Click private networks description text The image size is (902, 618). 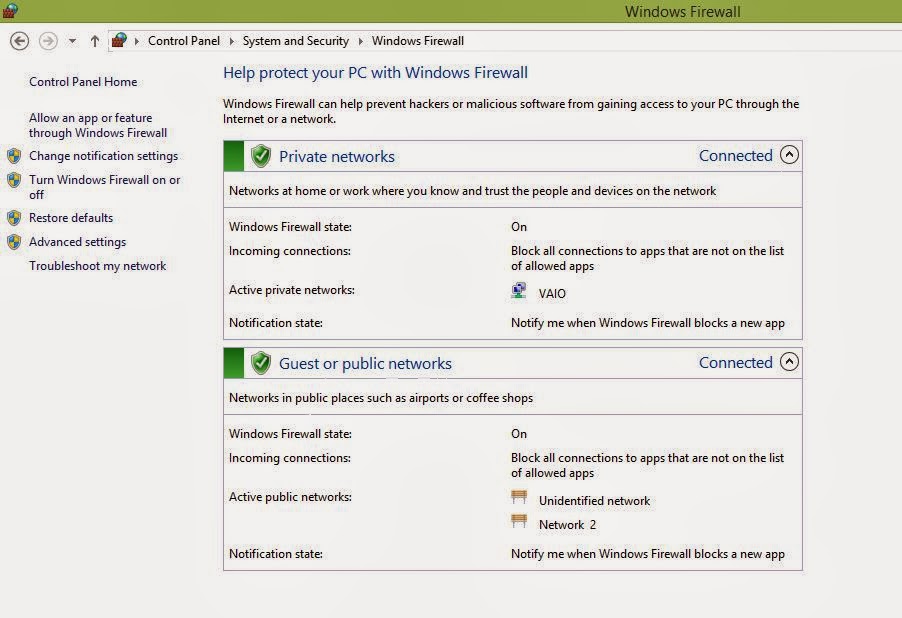[472, 190]
